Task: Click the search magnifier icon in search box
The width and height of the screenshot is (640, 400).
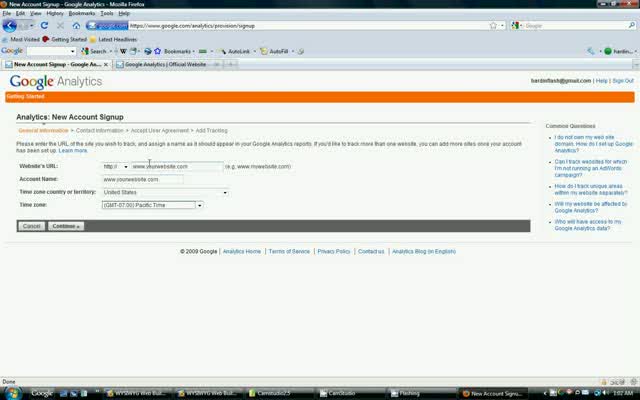Action: (x=631, y=25)
